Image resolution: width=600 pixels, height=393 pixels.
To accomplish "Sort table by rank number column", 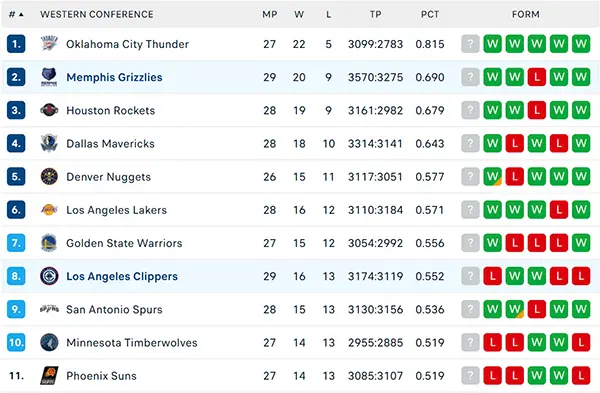I will click(x=16, y=15).
